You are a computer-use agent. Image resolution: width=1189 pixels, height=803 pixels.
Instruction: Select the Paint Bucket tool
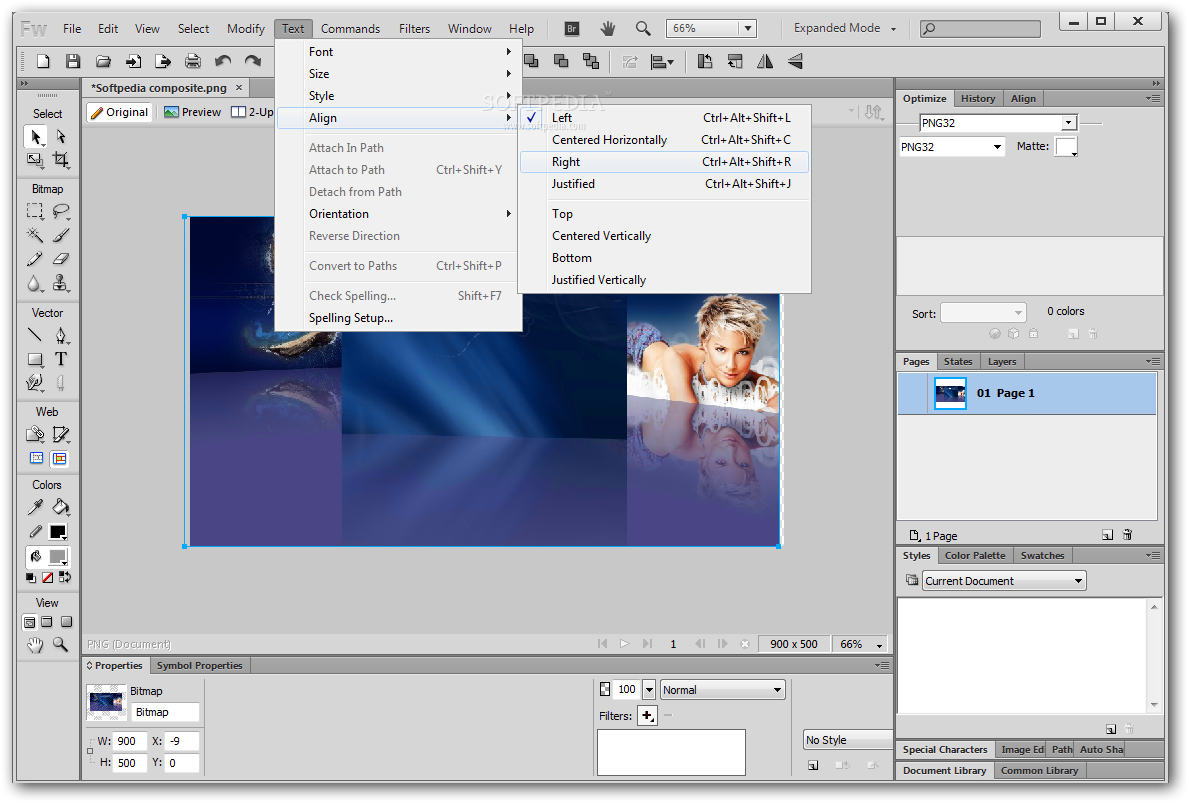(61, 507)
